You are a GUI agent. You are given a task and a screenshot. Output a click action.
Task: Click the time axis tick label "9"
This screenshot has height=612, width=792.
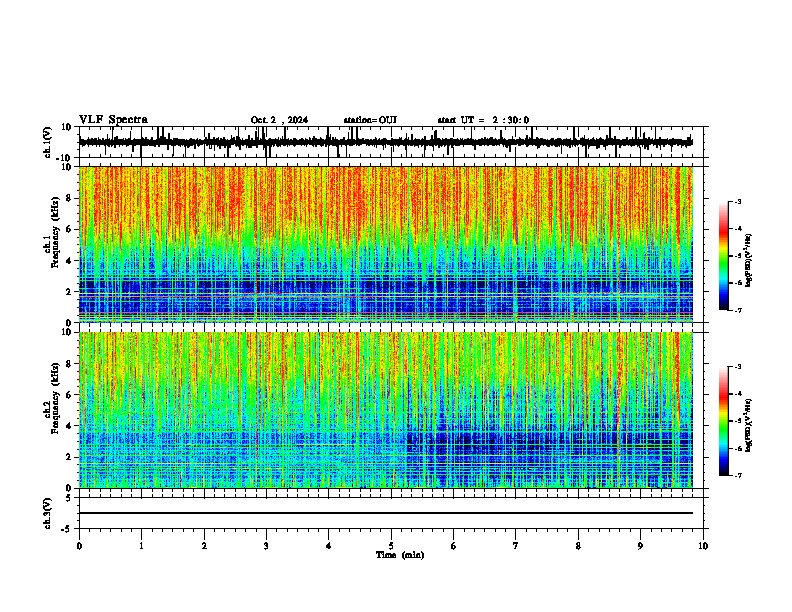coord(640,546)
